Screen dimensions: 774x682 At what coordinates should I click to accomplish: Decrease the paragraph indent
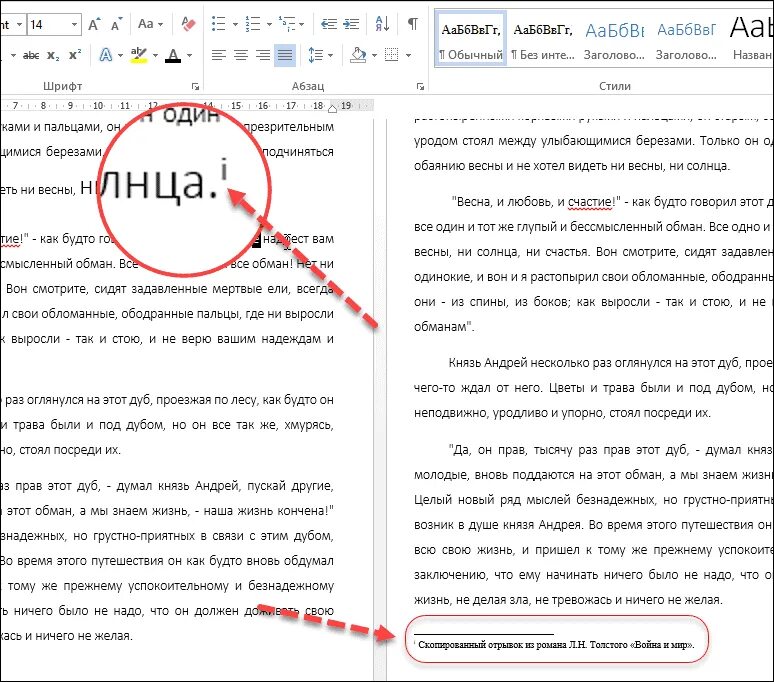(x=329, y=24)
